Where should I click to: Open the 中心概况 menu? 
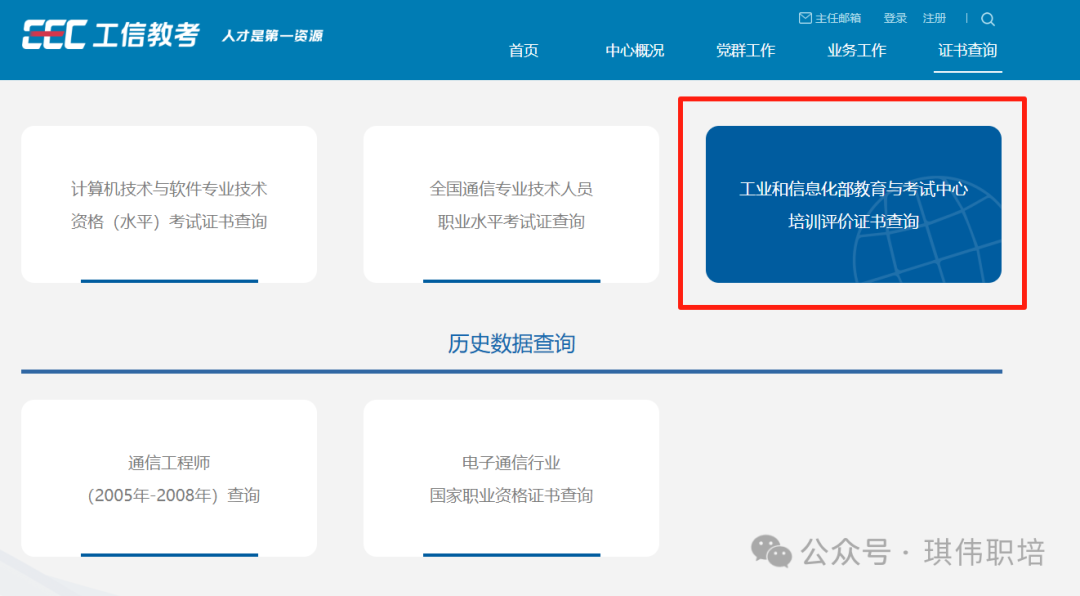(634, 50)
